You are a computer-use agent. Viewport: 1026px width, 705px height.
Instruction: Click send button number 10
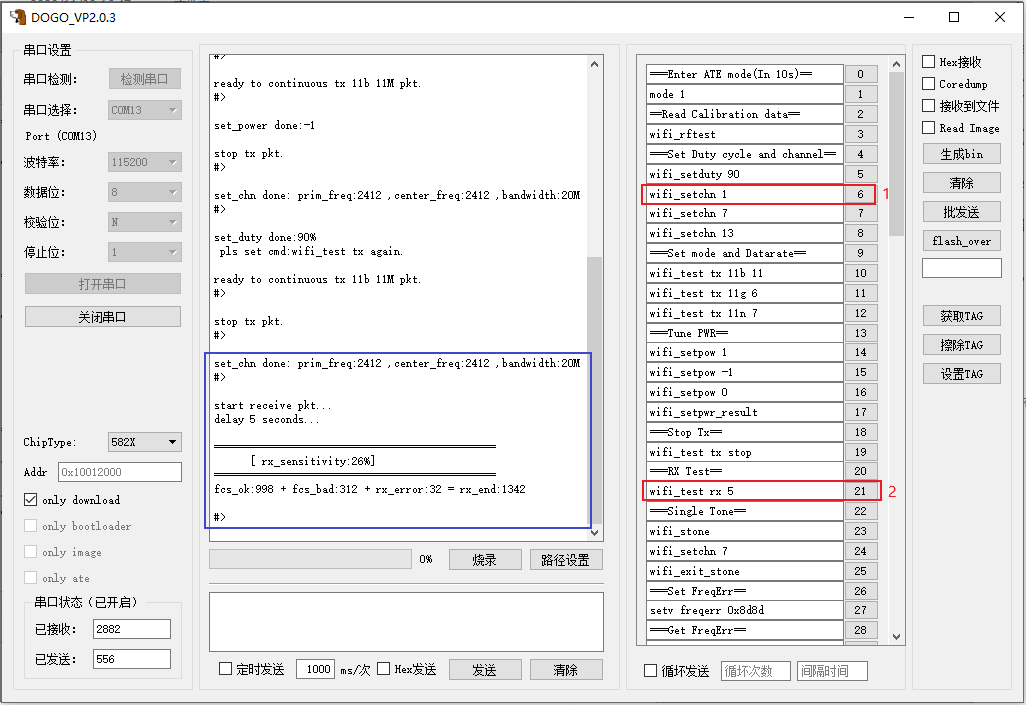point(860,273)
